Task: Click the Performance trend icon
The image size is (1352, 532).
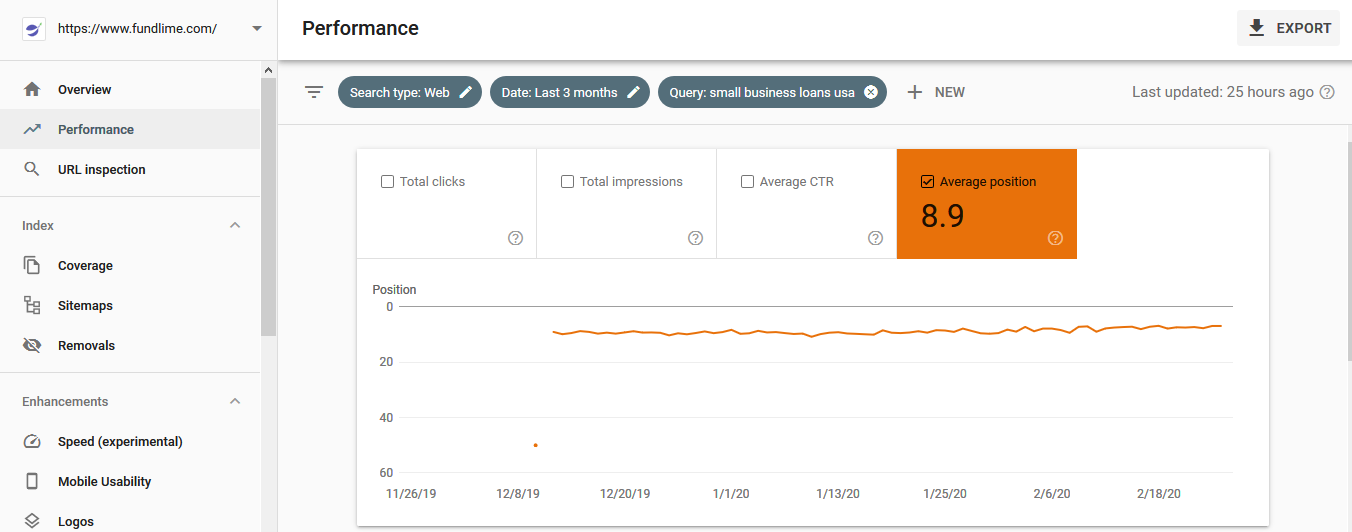Action: tap(32, 129)
